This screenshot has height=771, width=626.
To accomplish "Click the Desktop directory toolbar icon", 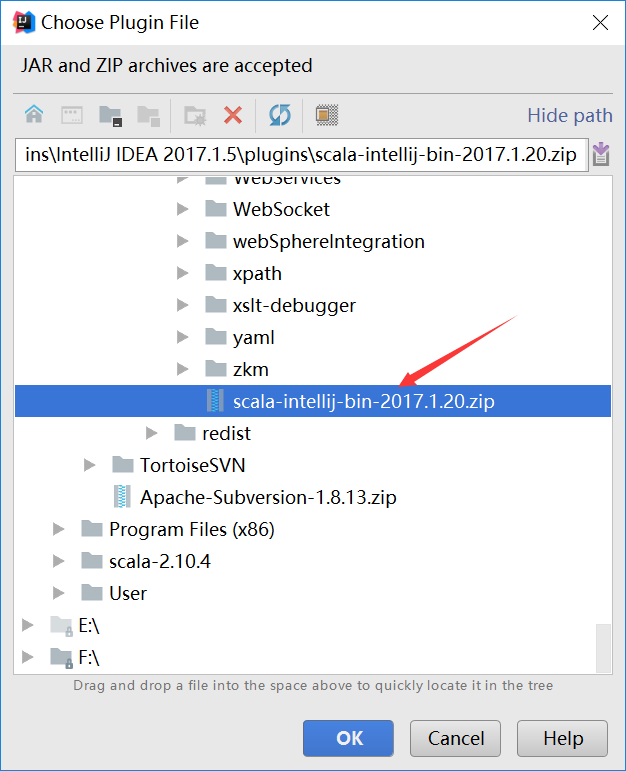I will (x=72, y=116).
